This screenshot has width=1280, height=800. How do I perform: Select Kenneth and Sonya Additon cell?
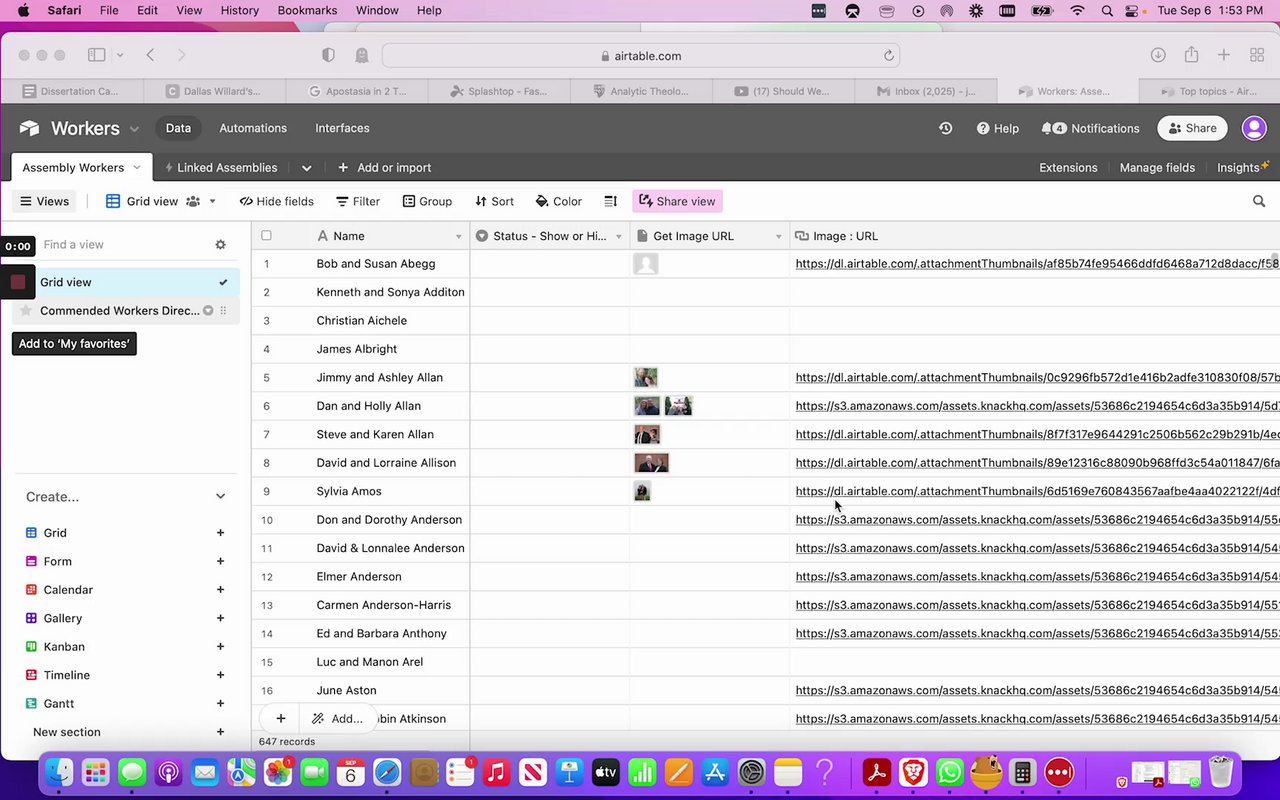[390, 292]
